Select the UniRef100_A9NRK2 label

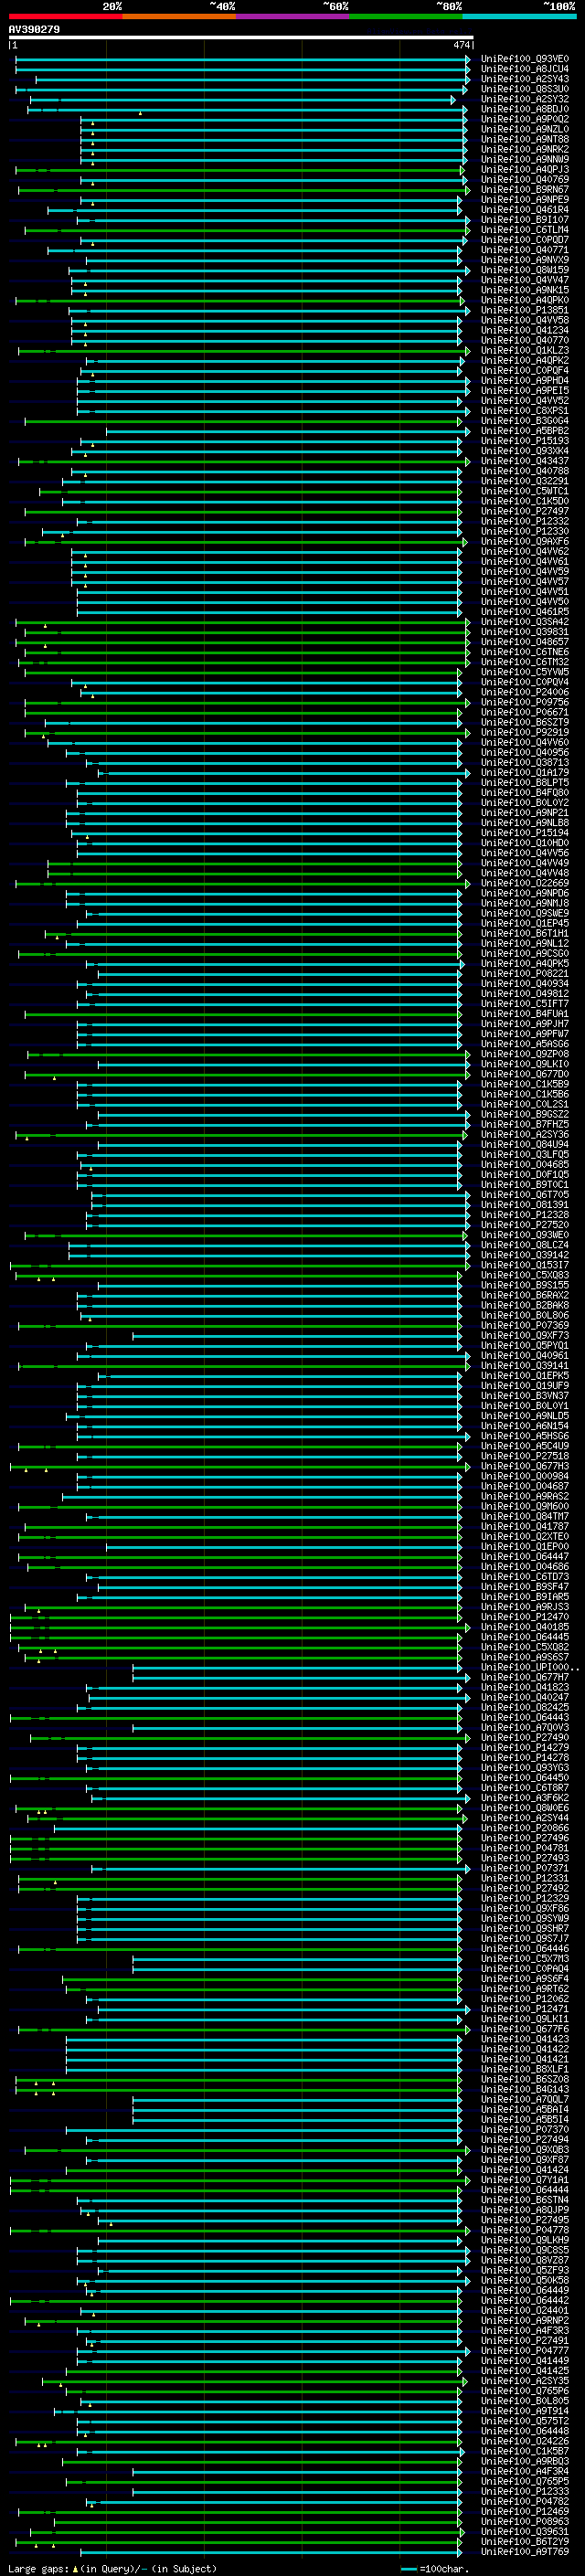[524, 149]
